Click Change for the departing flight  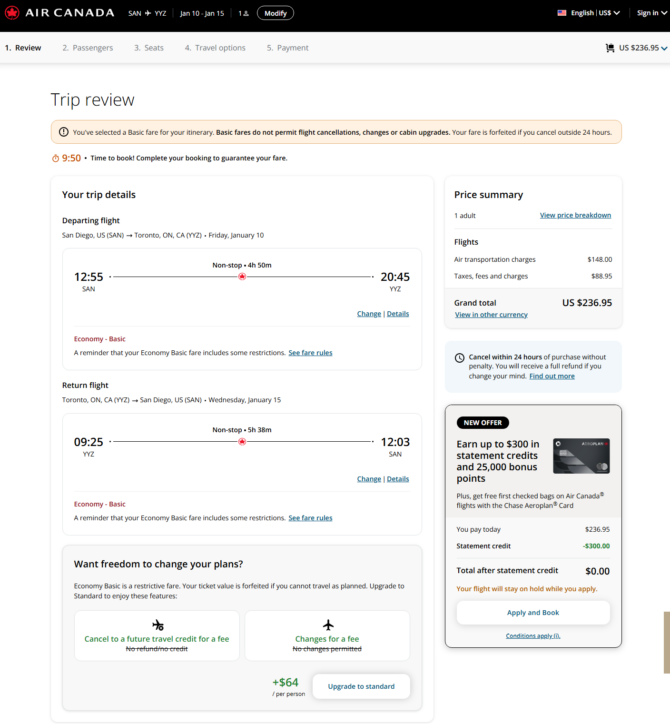(x=369, y=314)
